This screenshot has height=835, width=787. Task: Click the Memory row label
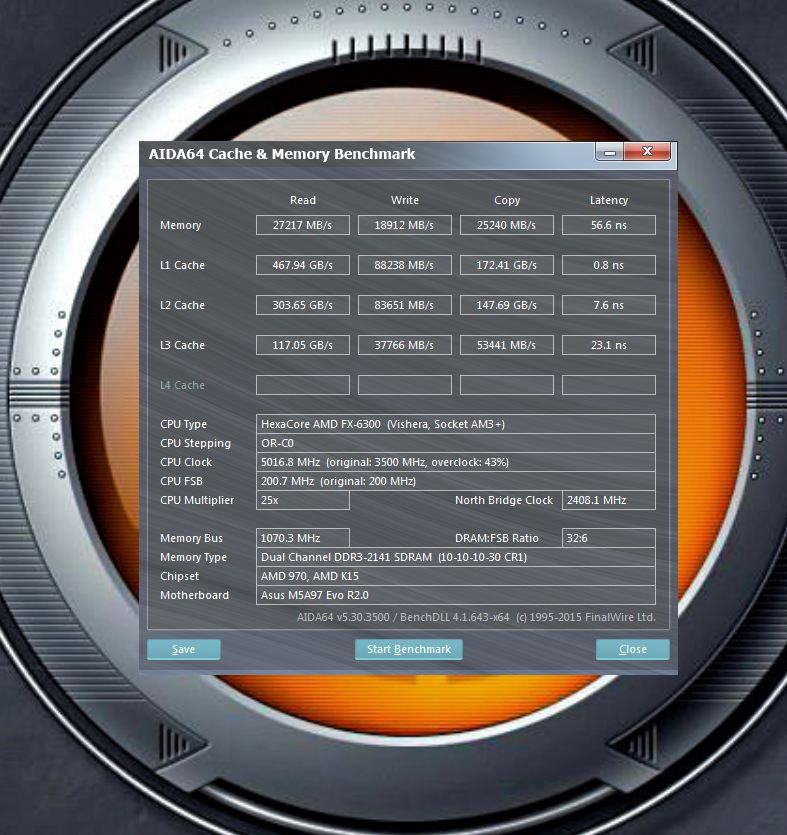pyautogui.click(x=181, y=225)
